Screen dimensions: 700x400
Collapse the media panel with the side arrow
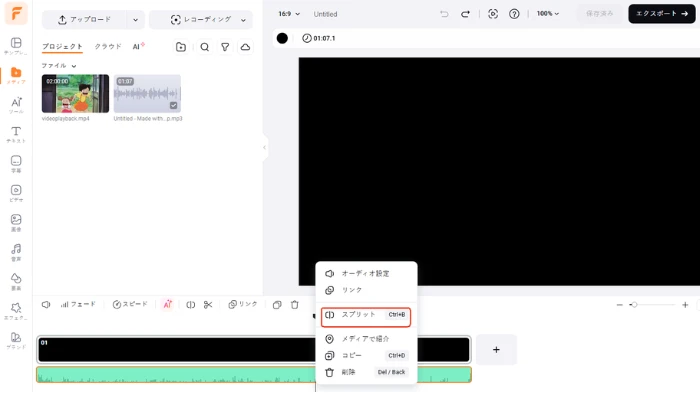coord(264,147)
